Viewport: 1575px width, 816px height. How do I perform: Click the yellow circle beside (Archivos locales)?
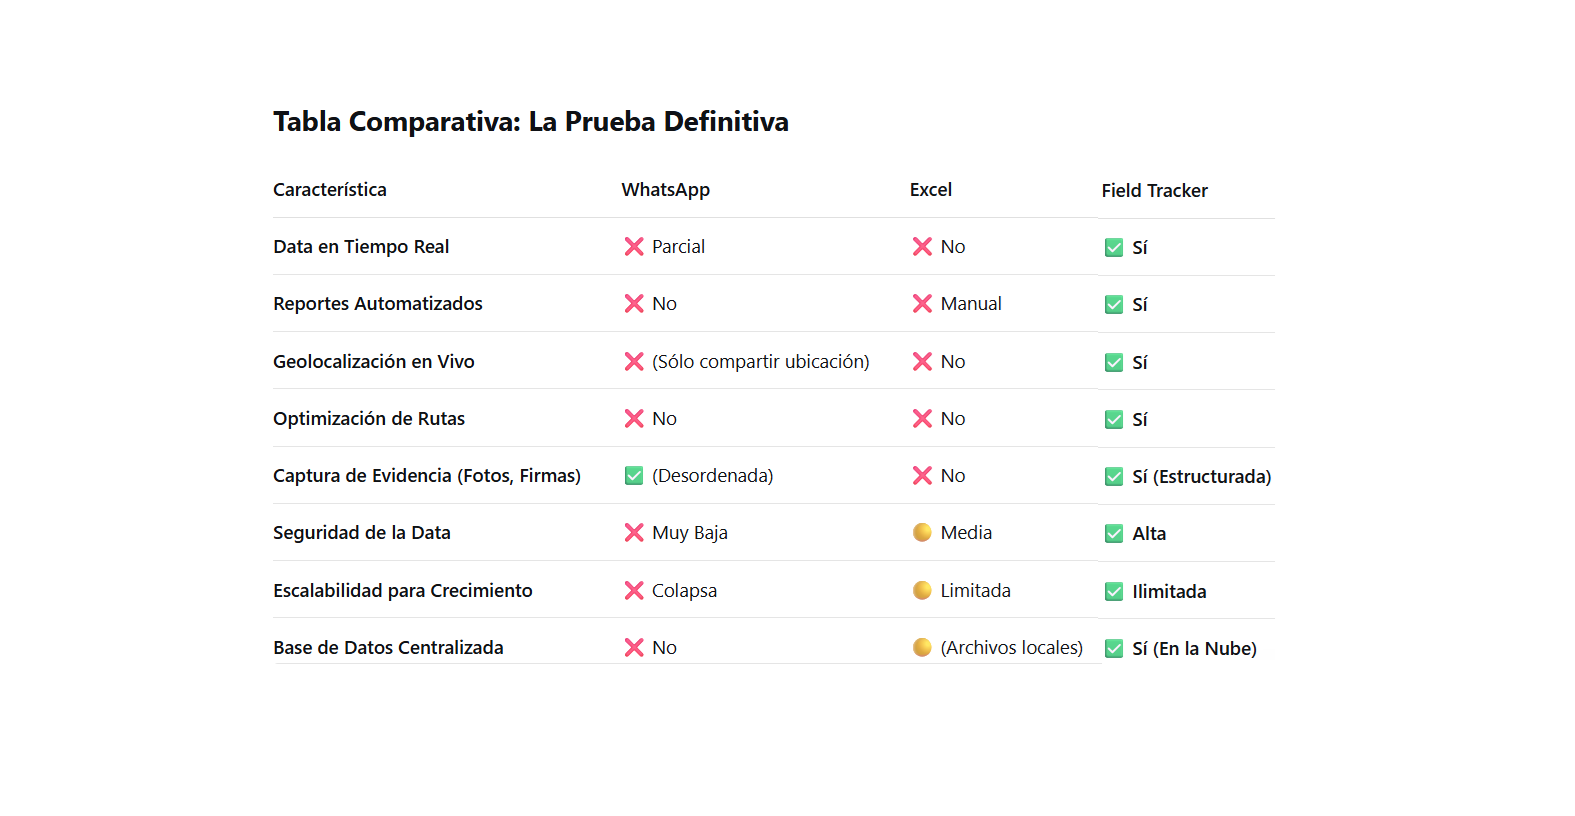pyautogui.click(x=922, y=648)
